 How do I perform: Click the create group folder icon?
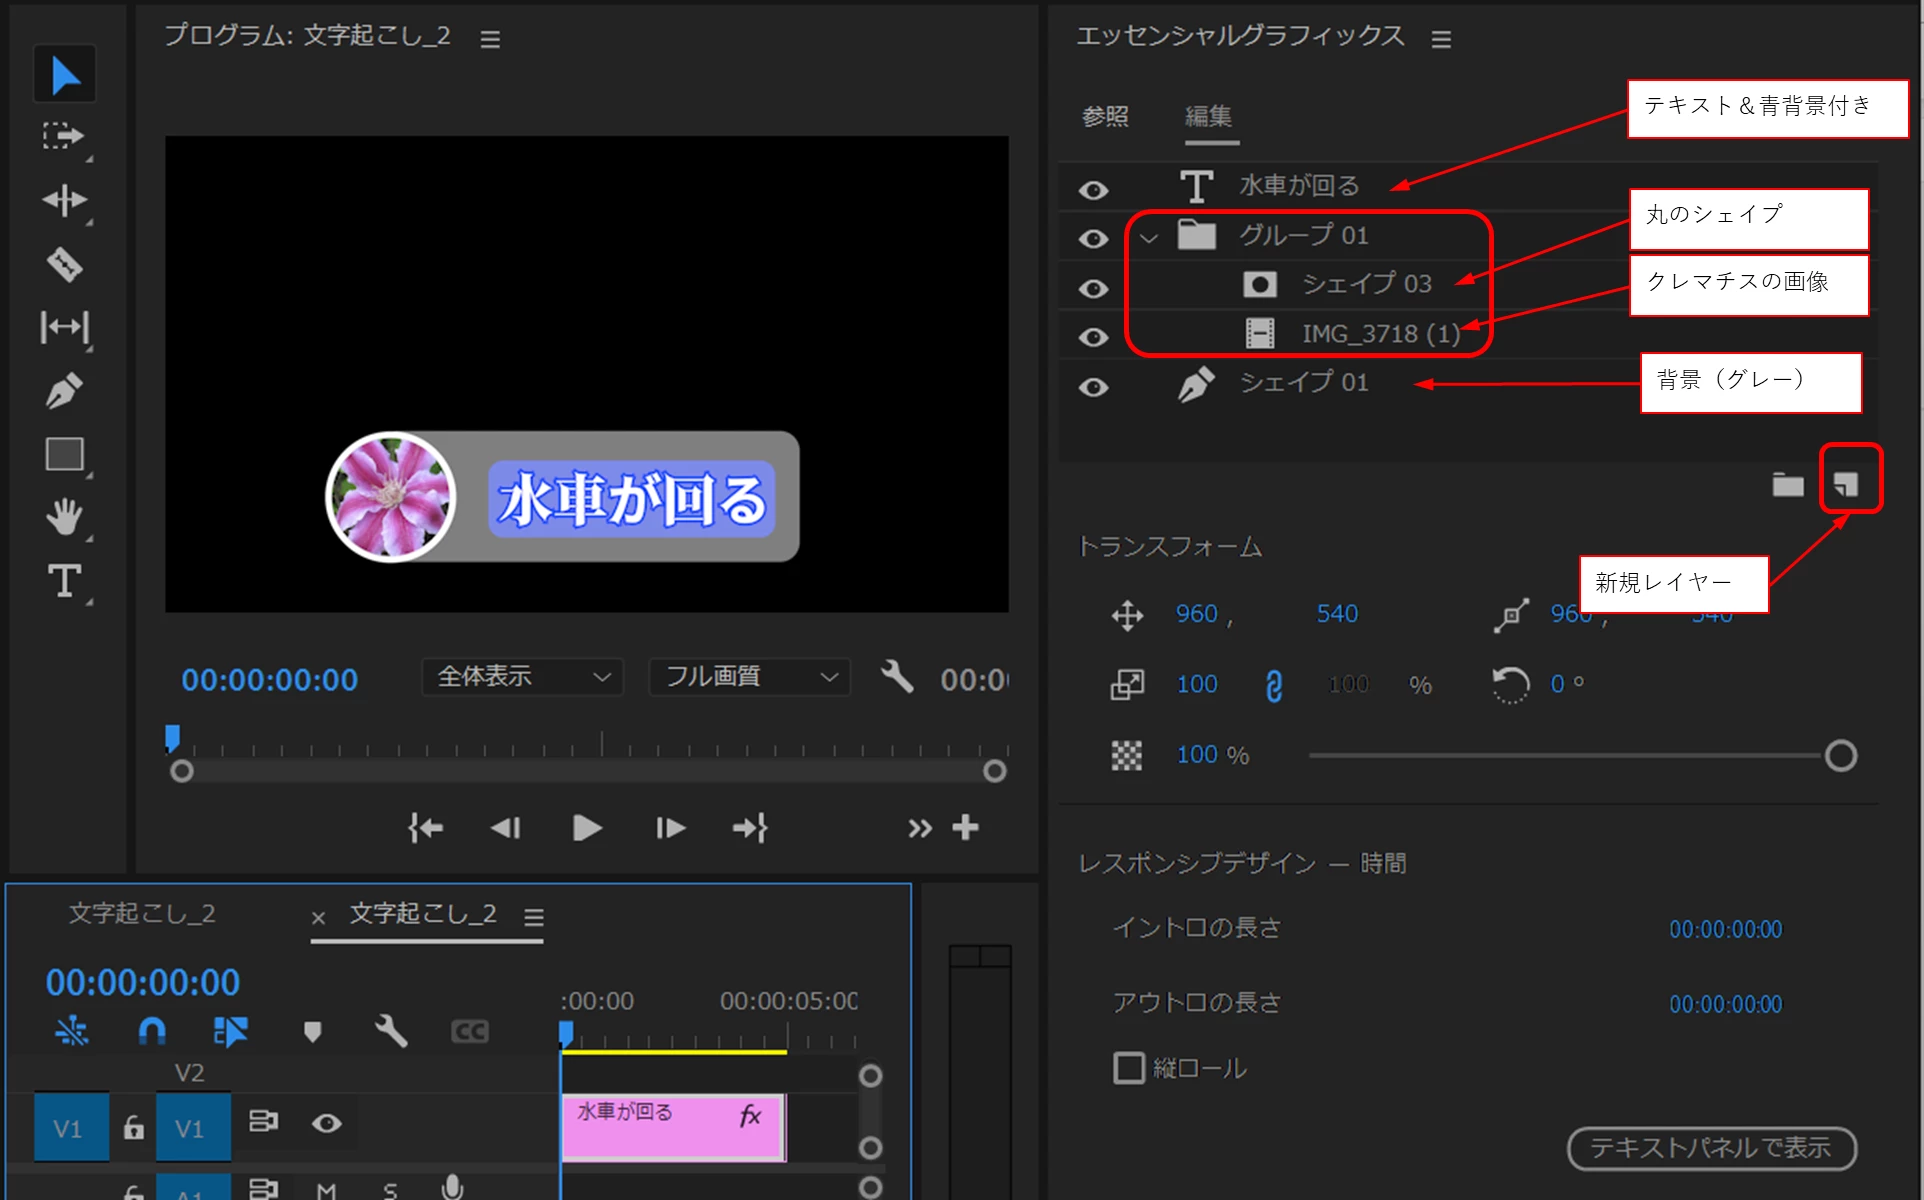click(1787, 485)
